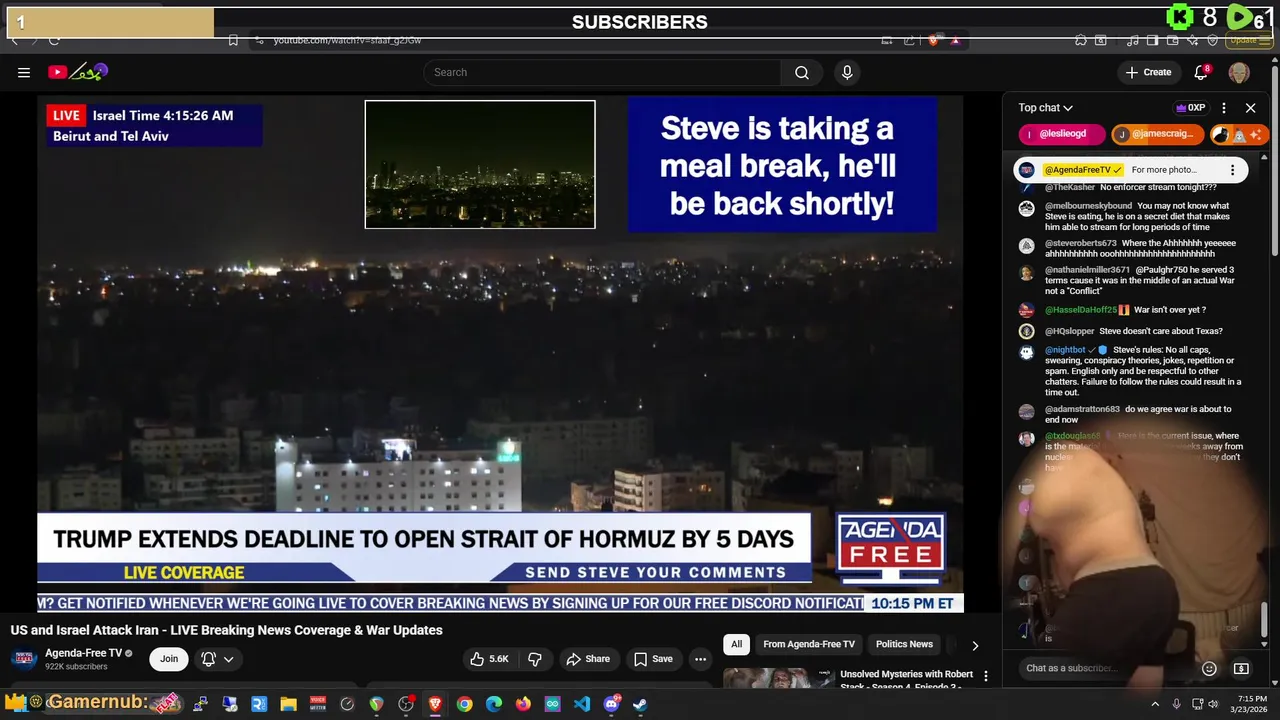This screenshot has height=720, width=1280.
Task: Select the All filter chip
Action: (736, 644)
